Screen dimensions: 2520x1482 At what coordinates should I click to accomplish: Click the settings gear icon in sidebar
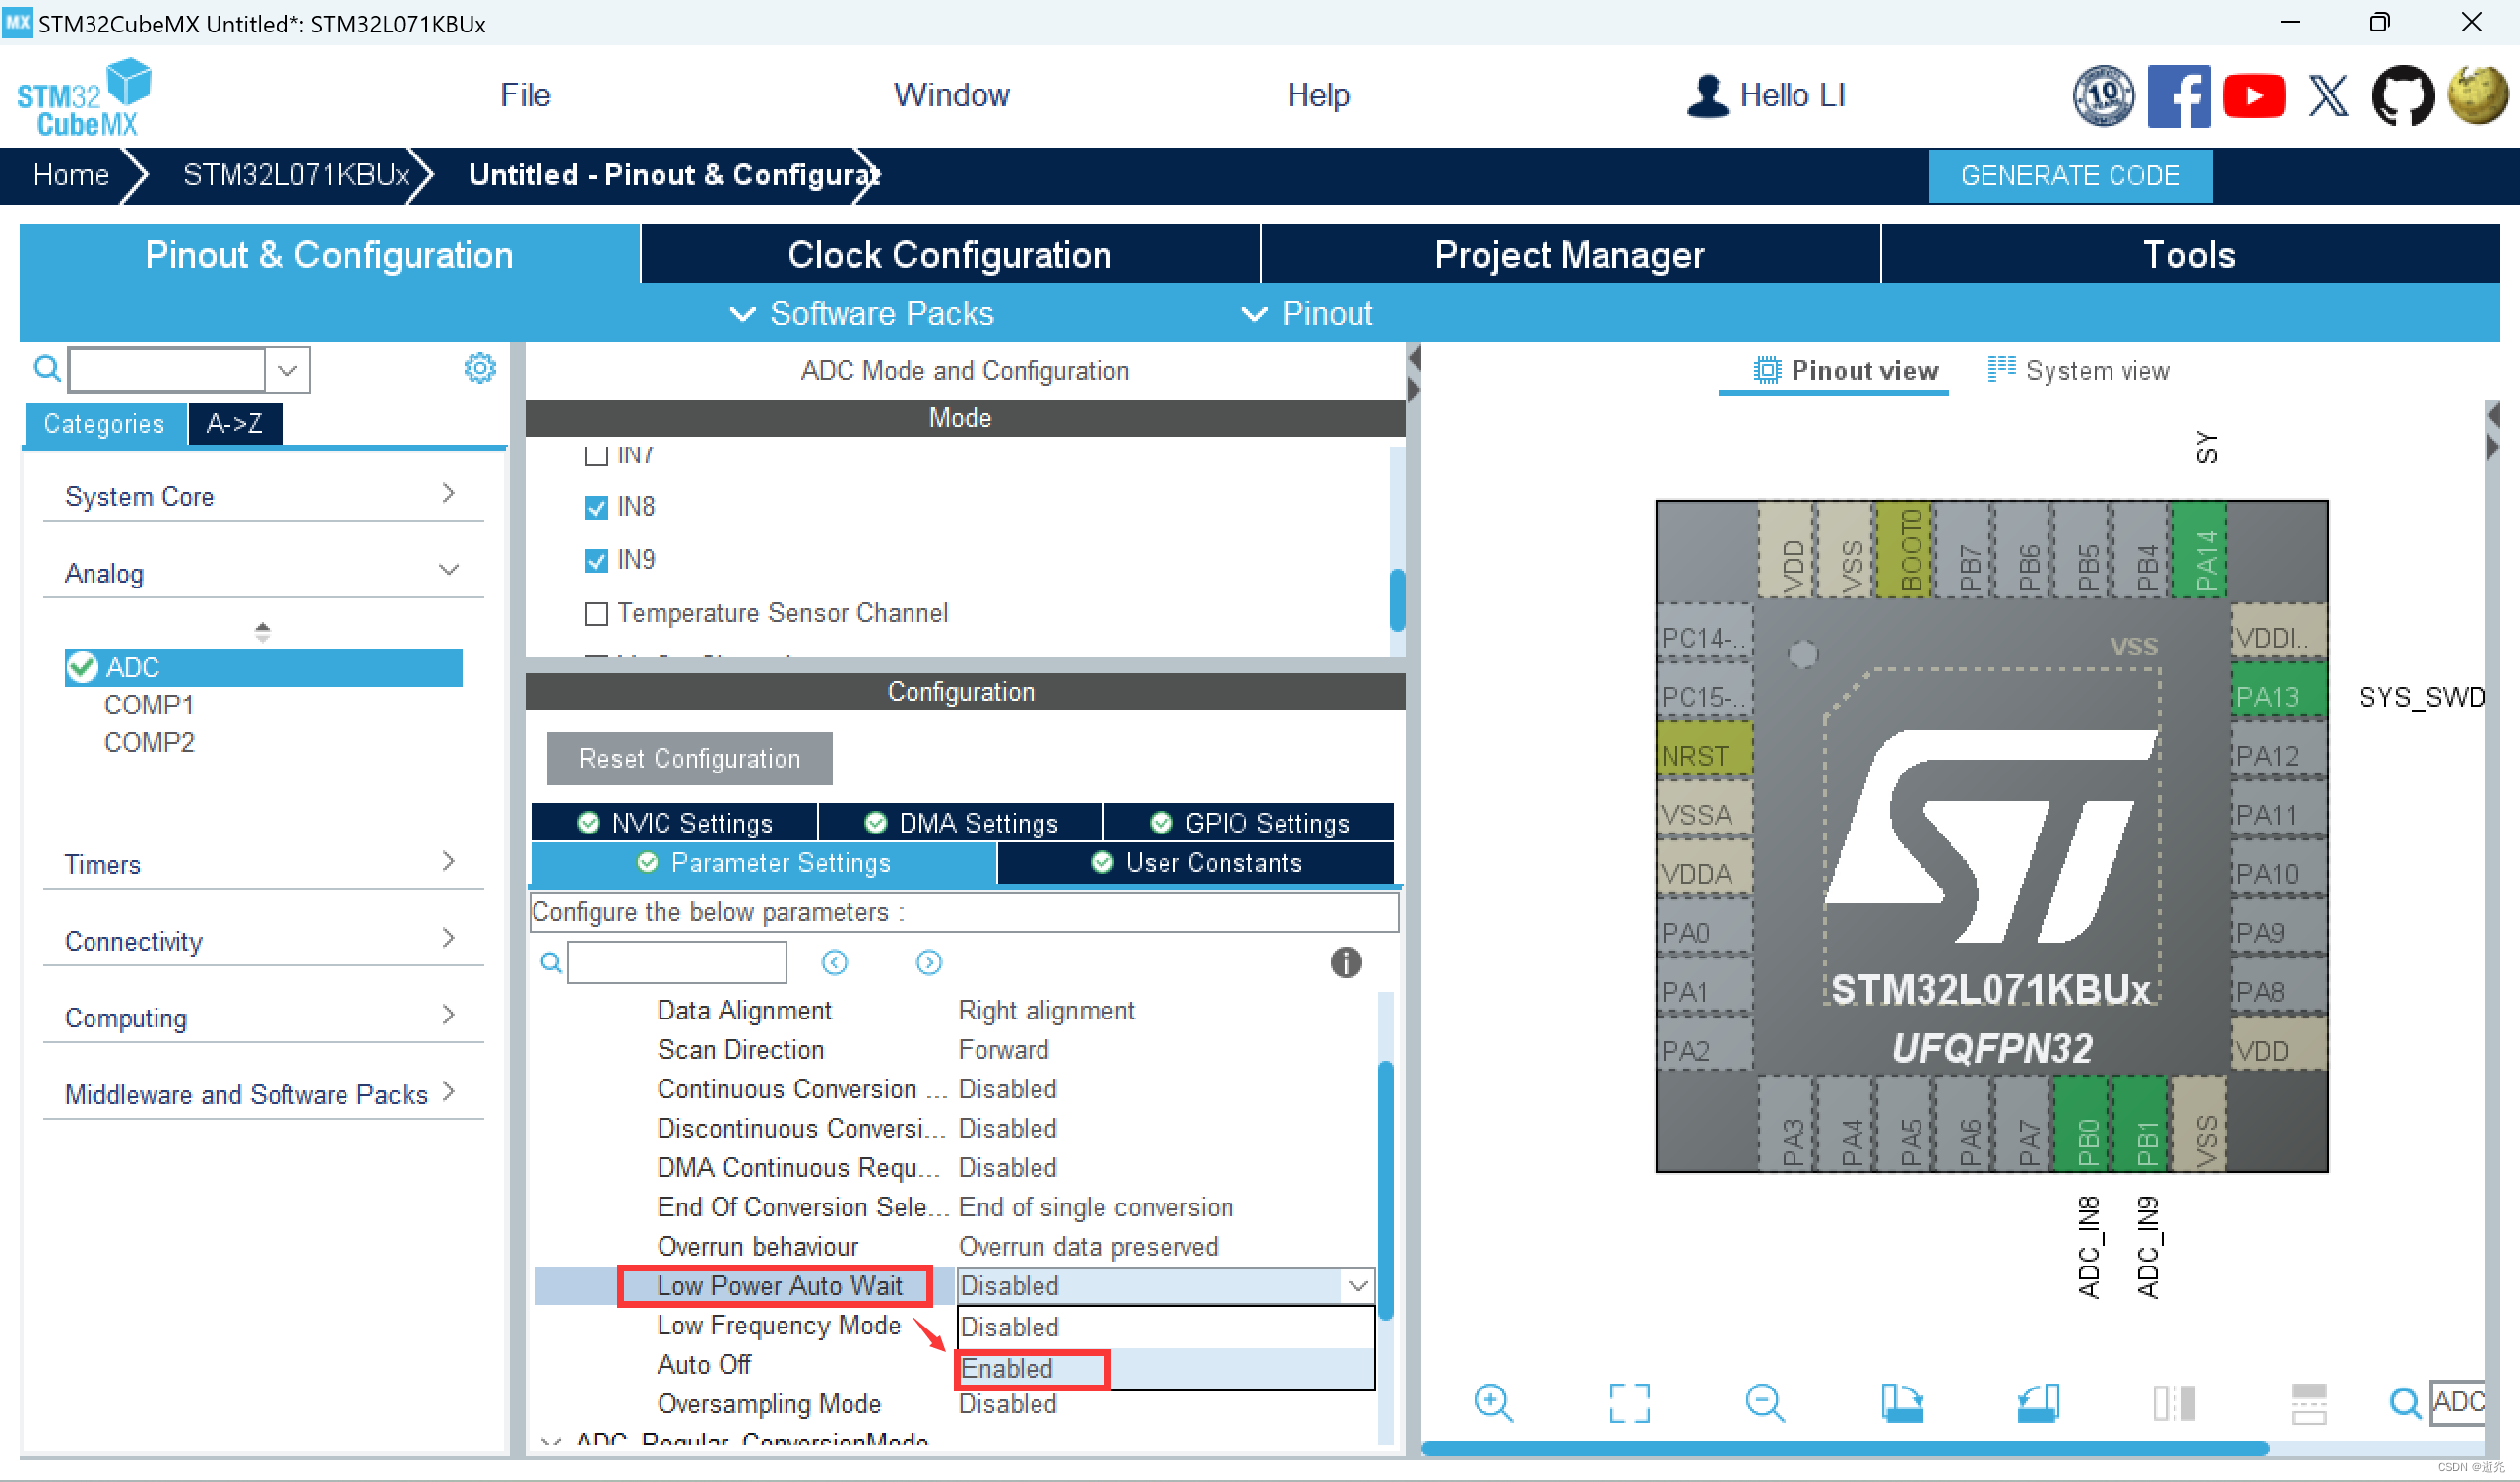[x=478, y=369]
